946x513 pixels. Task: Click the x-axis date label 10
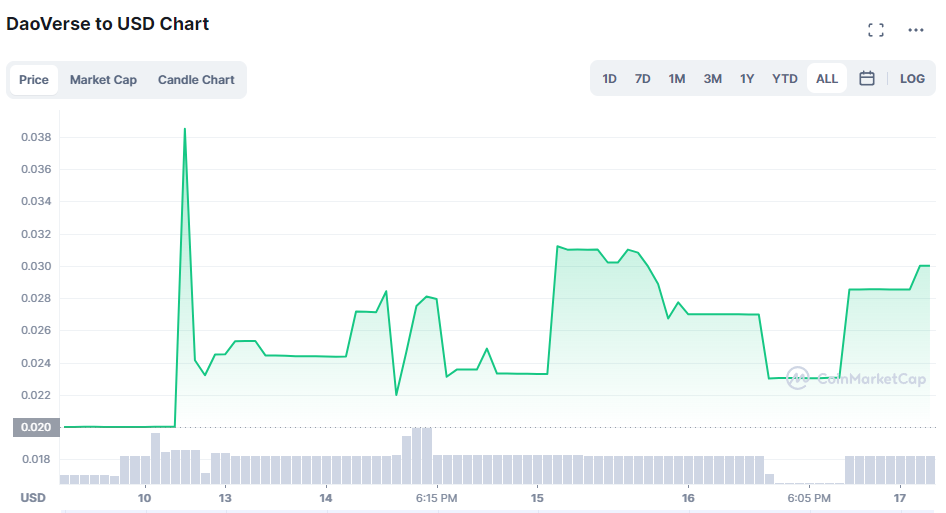[x=144, y=499]
